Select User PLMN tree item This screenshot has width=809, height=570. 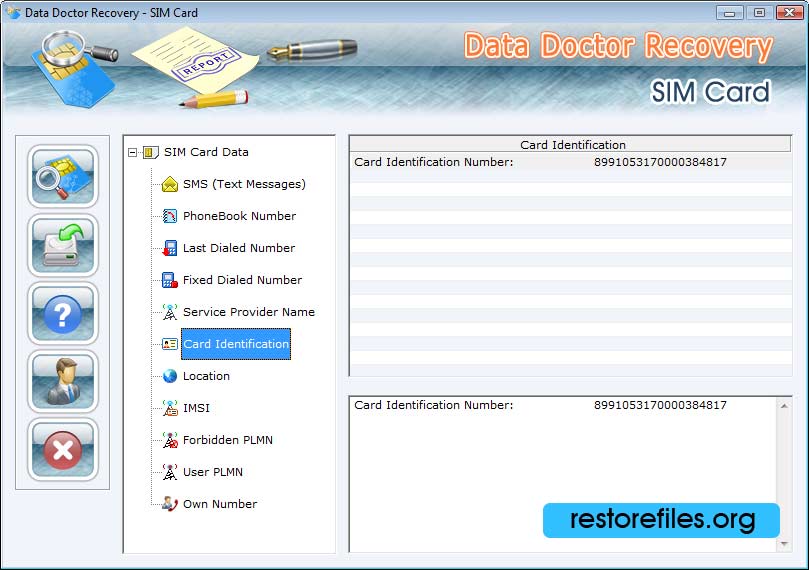[213, 472]
